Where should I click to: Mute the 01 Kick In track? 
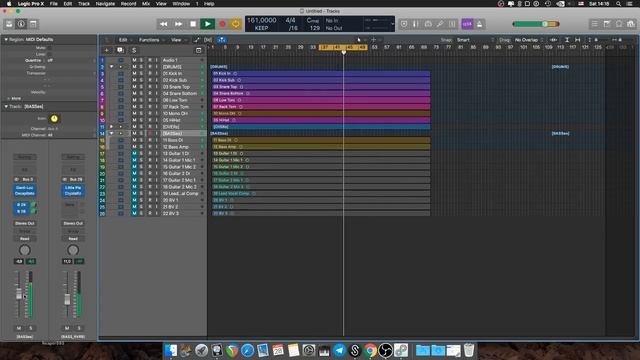pos(134,73)
